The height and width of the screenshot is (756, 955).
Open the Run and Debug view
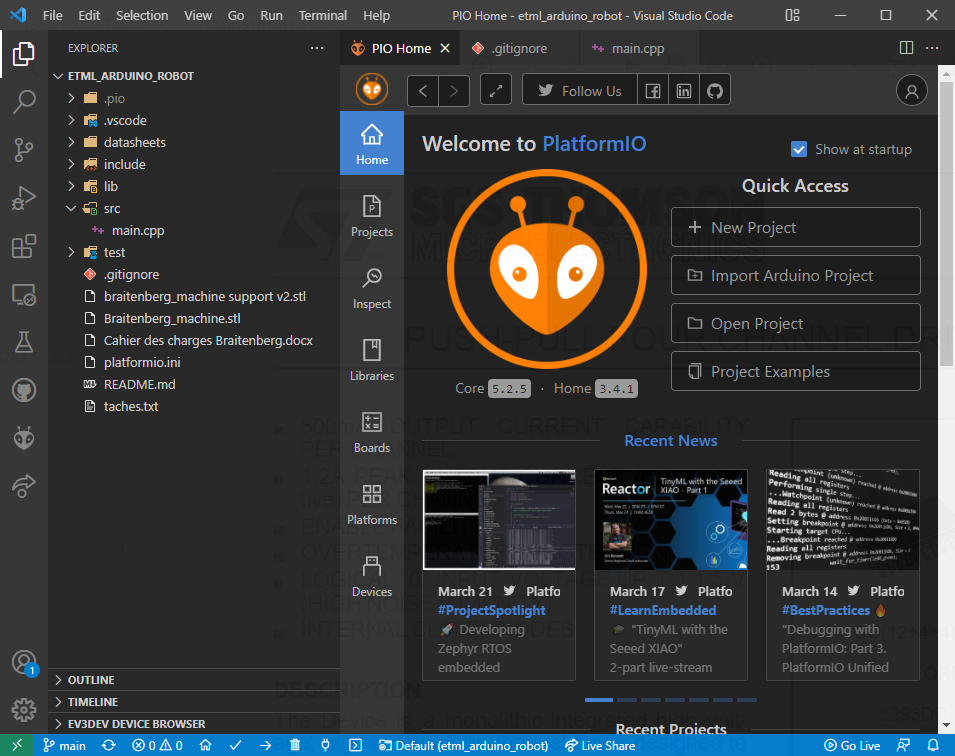[24, 198]
